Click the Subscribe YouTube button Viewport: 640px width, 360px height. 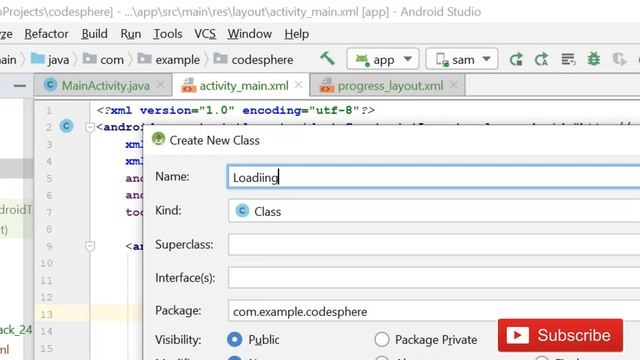(560, 336)
